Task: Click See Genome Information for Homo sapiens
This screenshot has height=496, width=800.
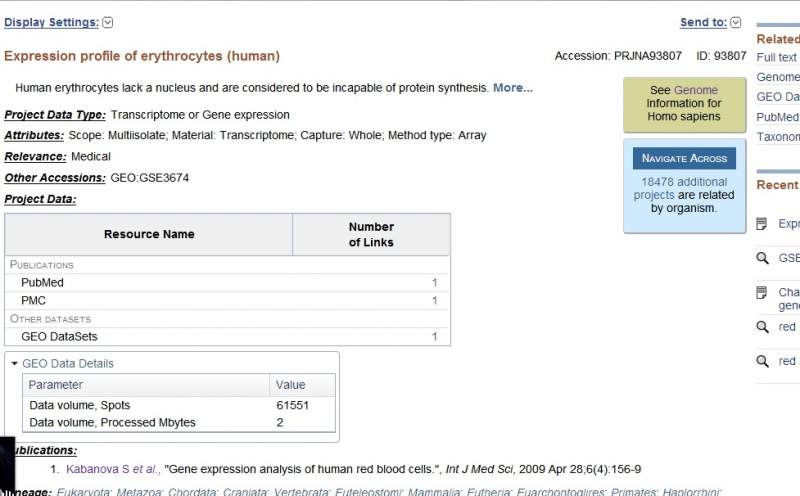Action: point(684,104)
